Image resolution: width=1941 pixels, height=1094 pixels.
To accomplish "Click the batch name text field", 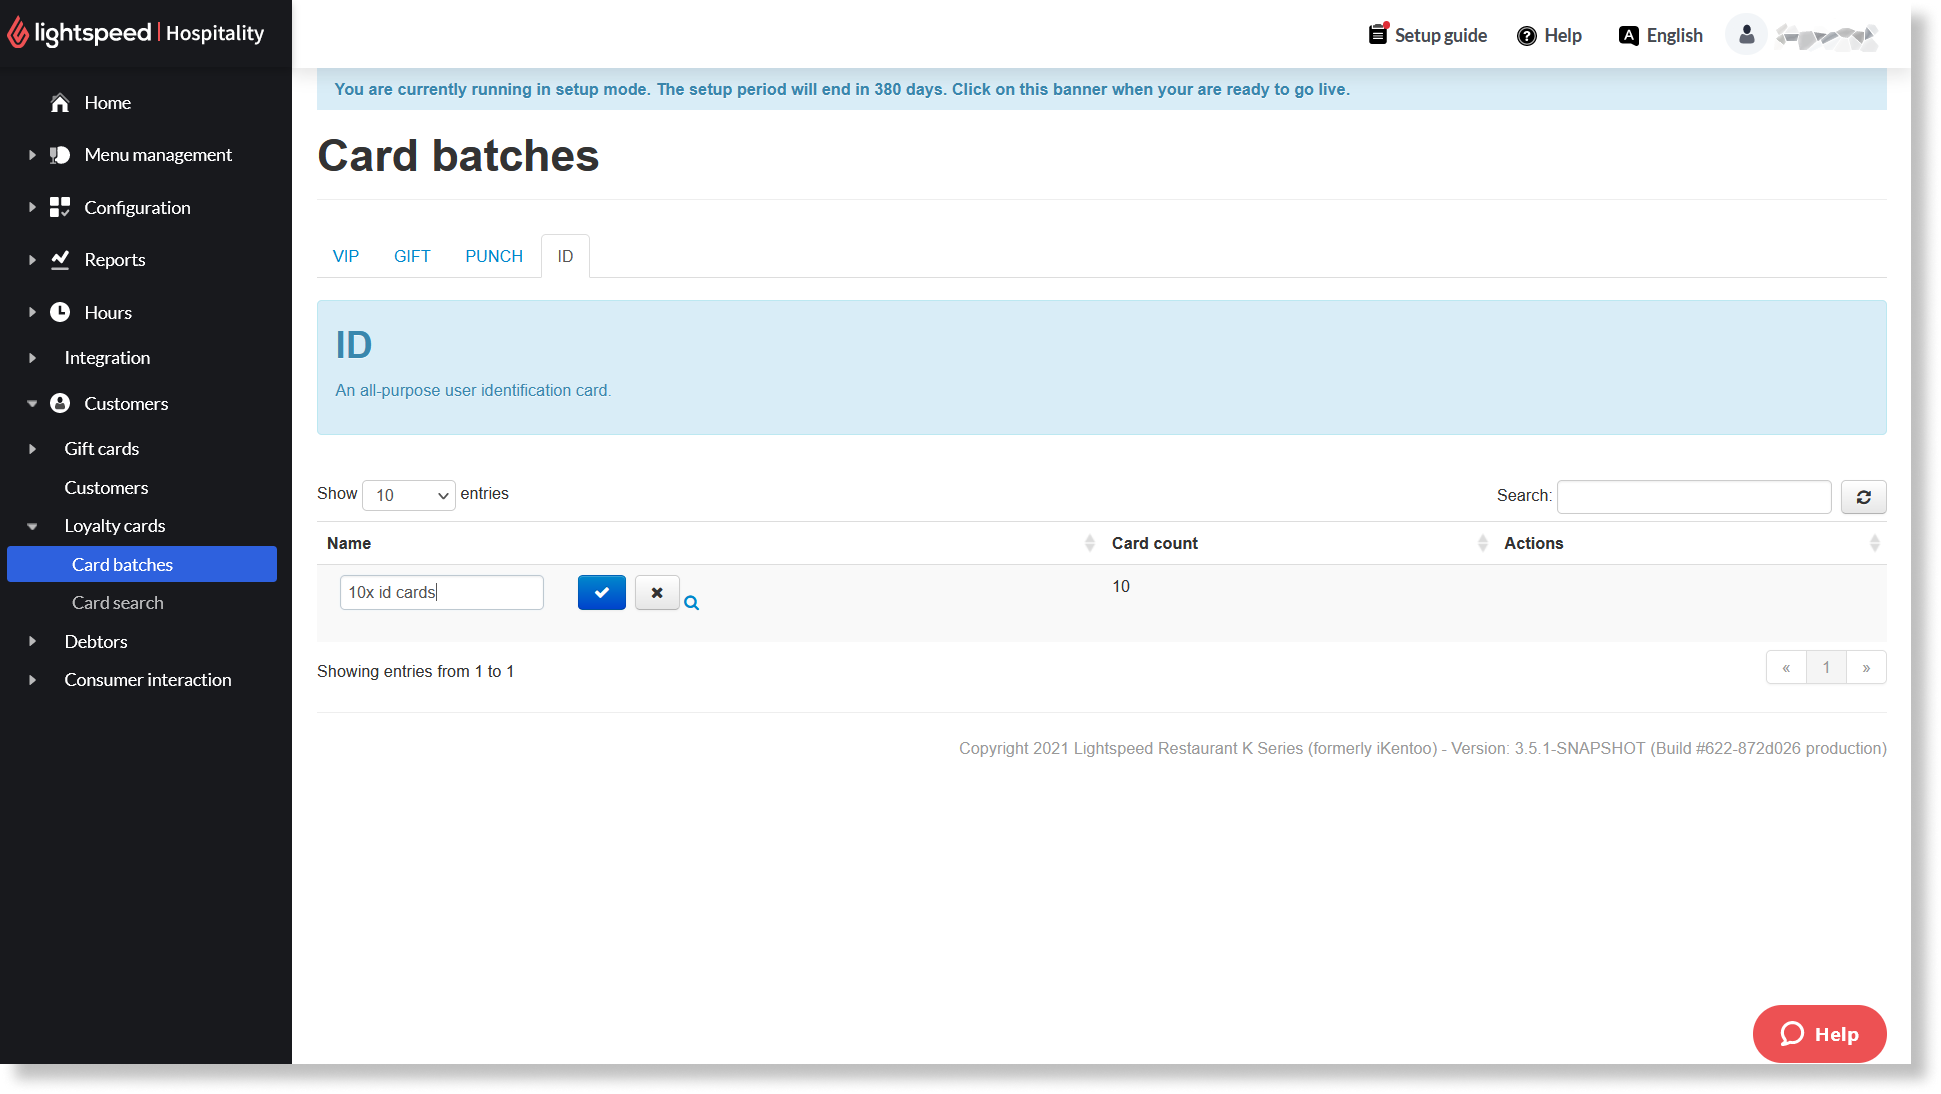I will (x=442, y=592).
